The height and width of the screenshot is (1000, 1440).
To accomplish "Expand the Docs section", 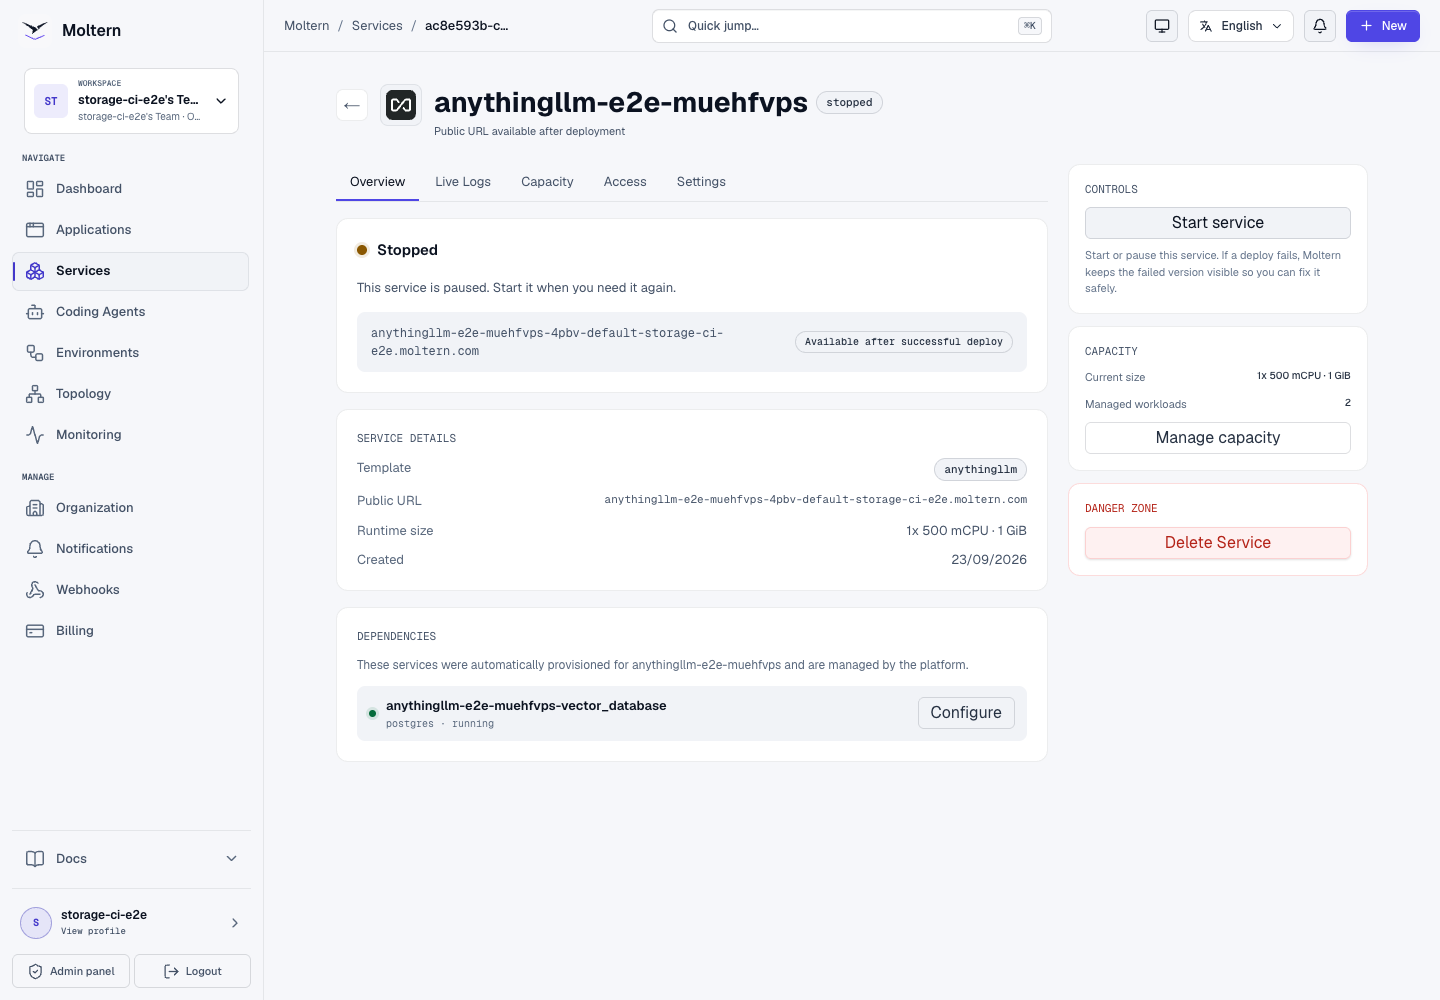I will pyautogui.click(x=131, y=859).
